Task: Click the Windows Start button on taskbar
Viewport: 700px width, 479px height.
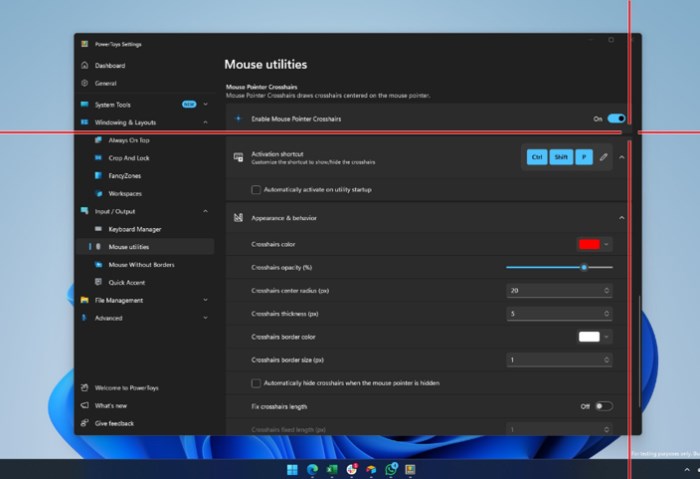Action: [x=292, y=469]
